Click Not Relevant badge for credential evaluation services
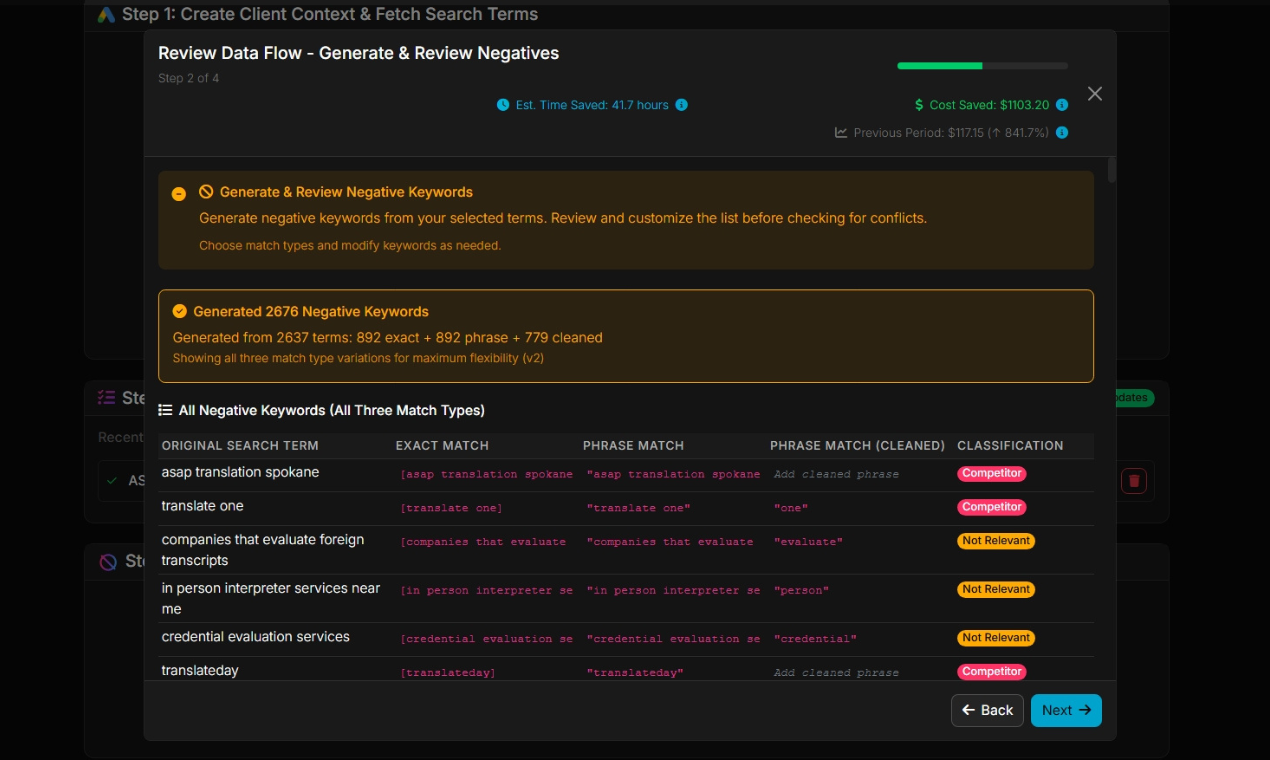1270x760 pixels. tap(995, 638)
